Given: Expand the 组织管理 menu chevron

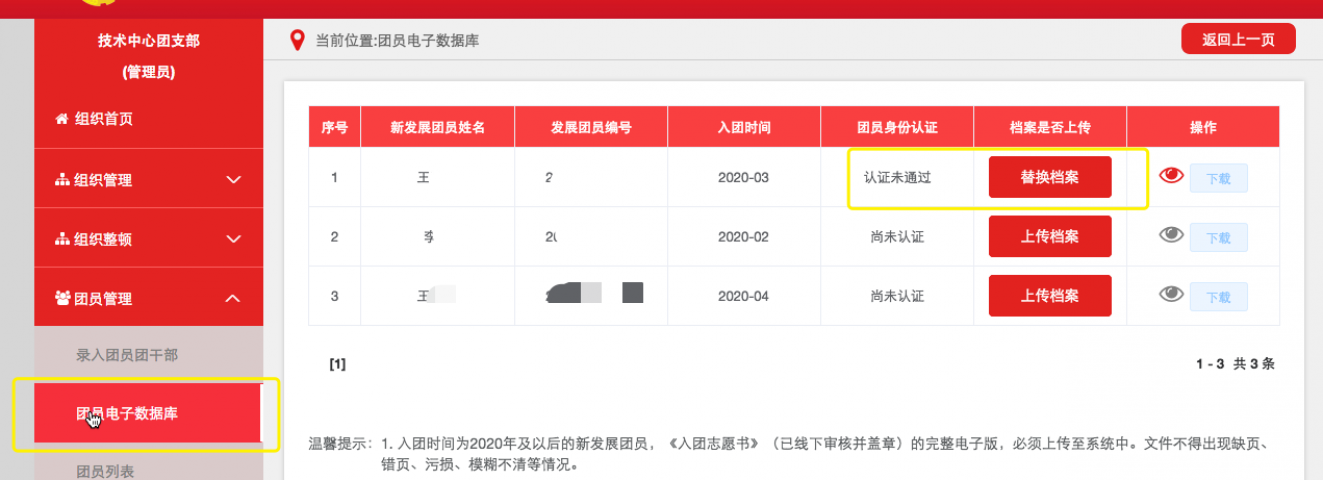Looking at the screenshot, I should tap(233, 180).
